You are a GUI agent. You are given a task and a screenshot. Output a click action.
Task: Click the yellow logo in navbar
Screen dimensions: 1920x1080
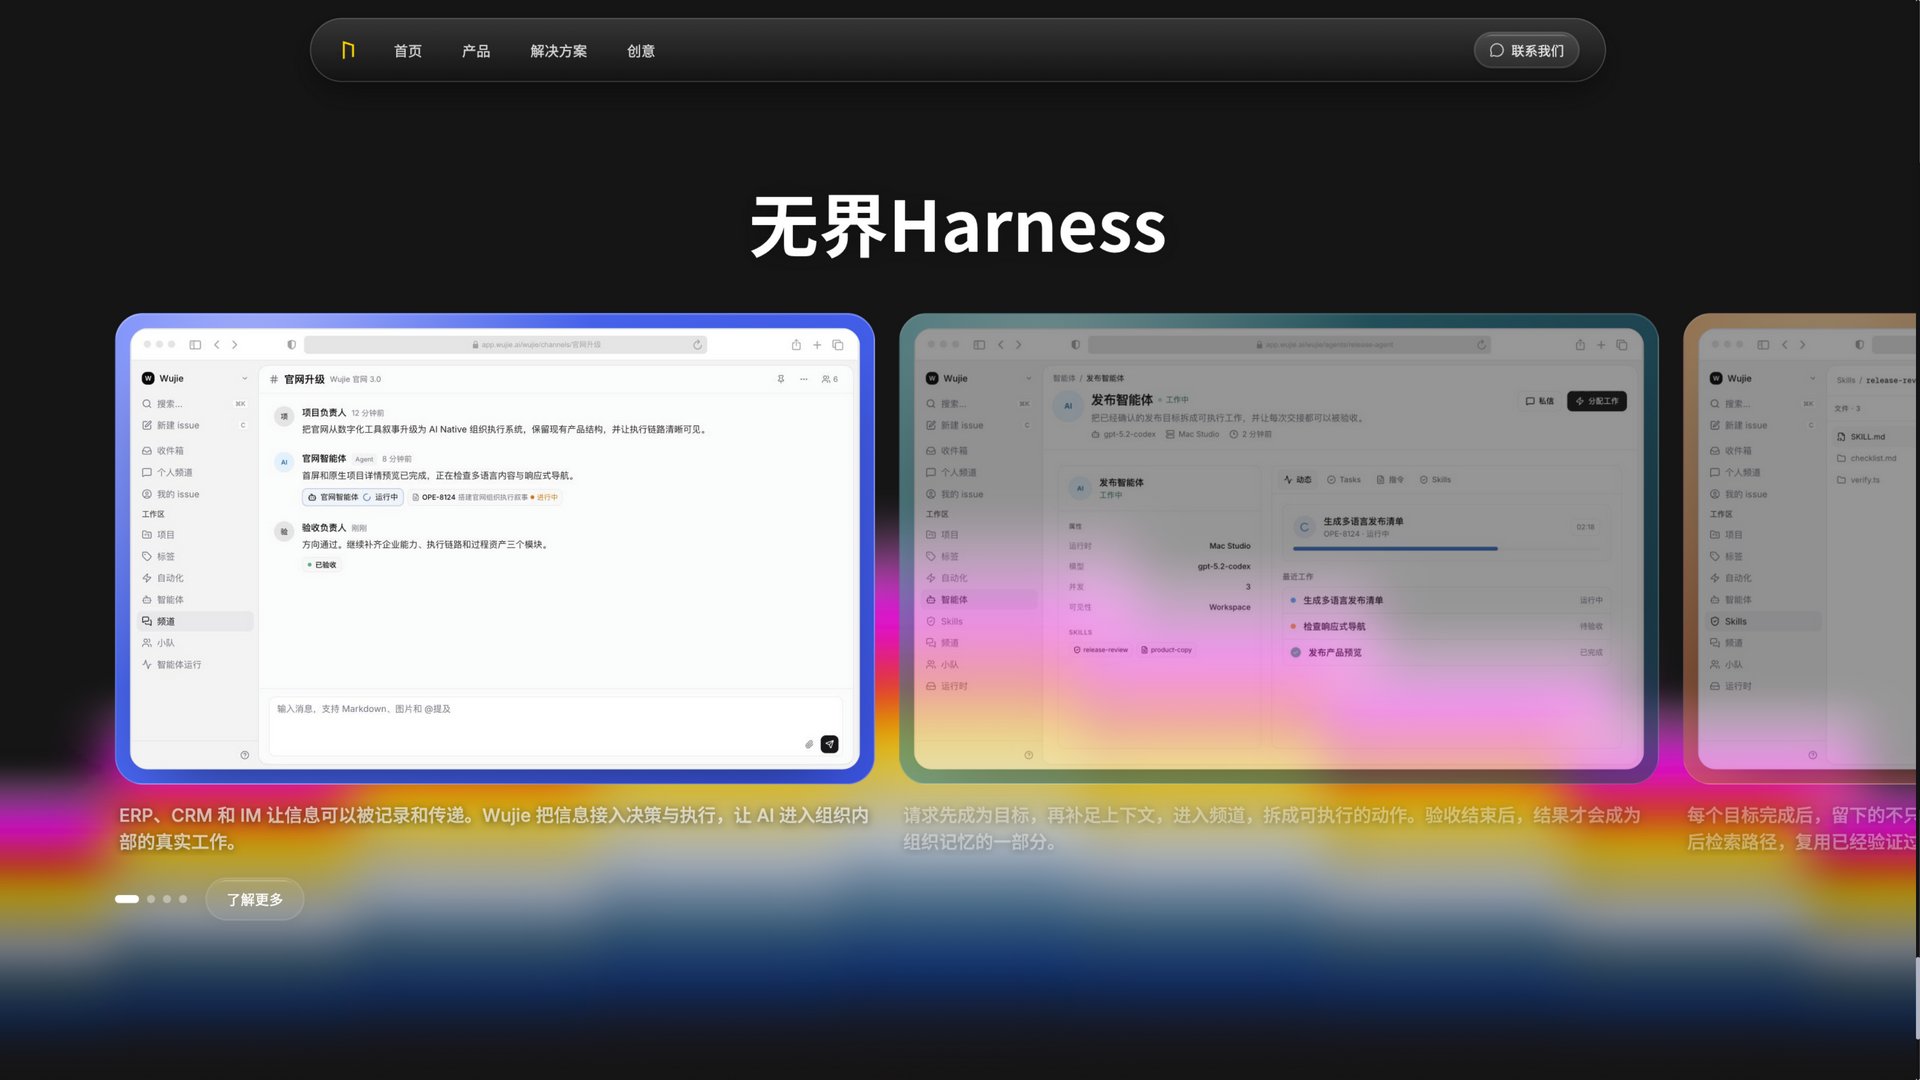(x=348, y=50)
